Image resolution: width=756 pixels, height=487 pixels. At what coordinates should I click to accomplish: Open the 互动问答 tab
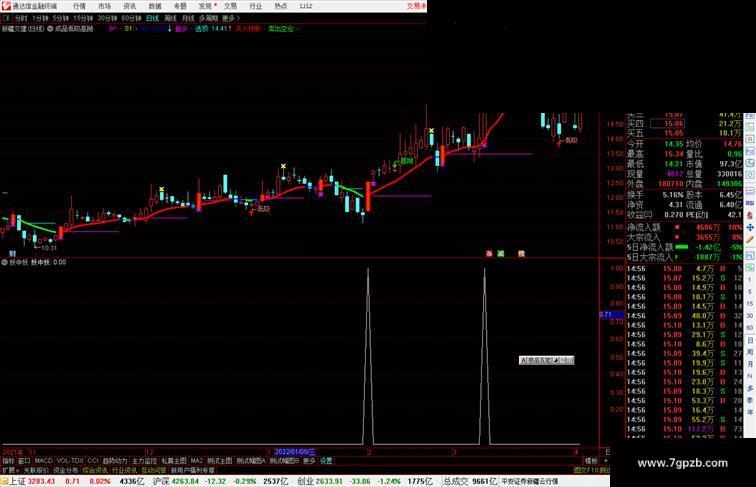[154, 470]
